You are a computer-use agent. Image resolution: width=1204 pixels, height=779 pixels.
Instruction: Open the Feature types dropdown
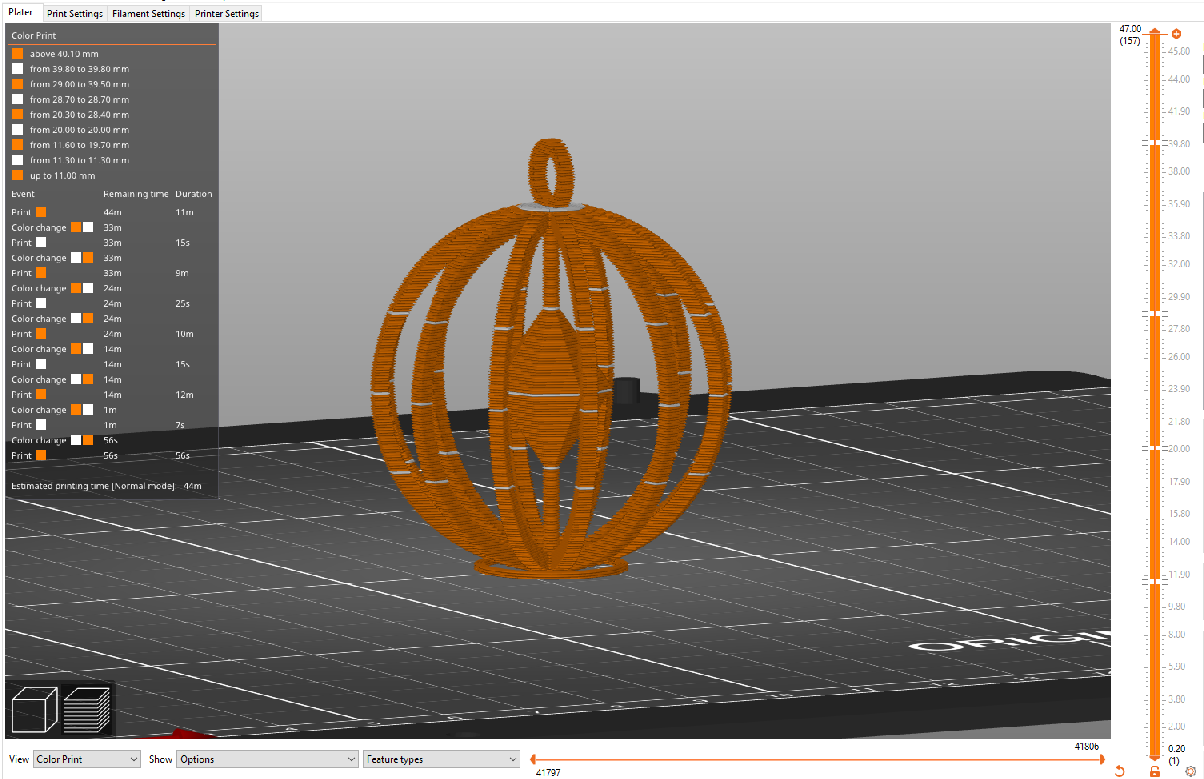(x=440, y=759)
